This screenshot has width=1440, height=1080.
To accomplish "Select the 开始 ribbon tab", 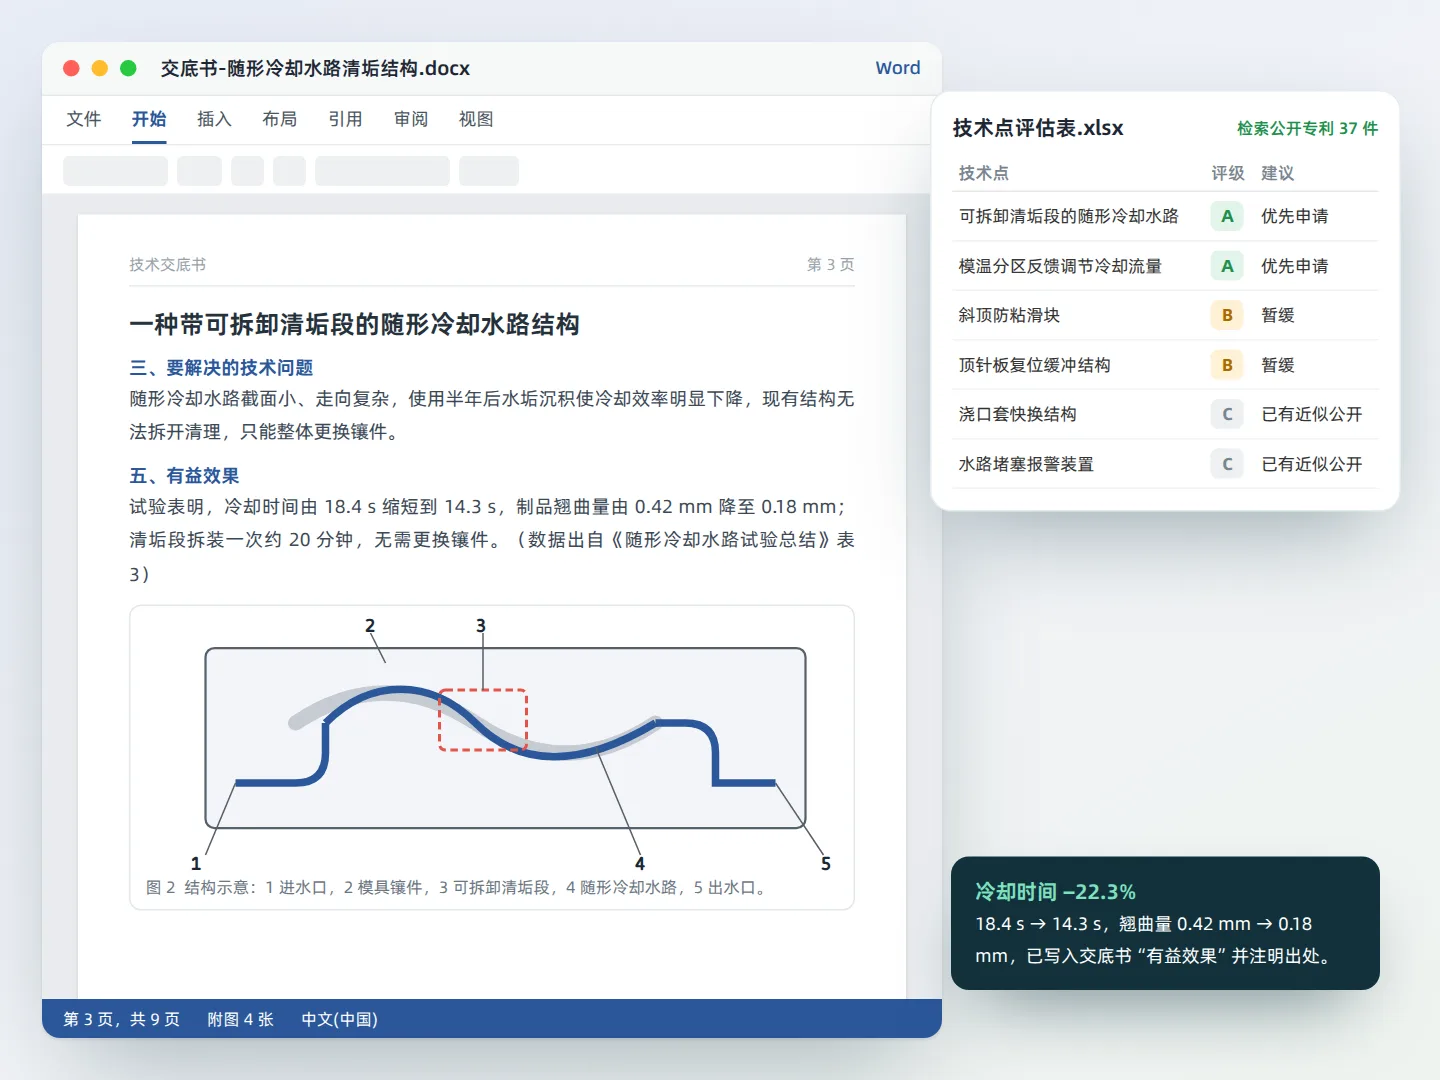I will [149, 119].
